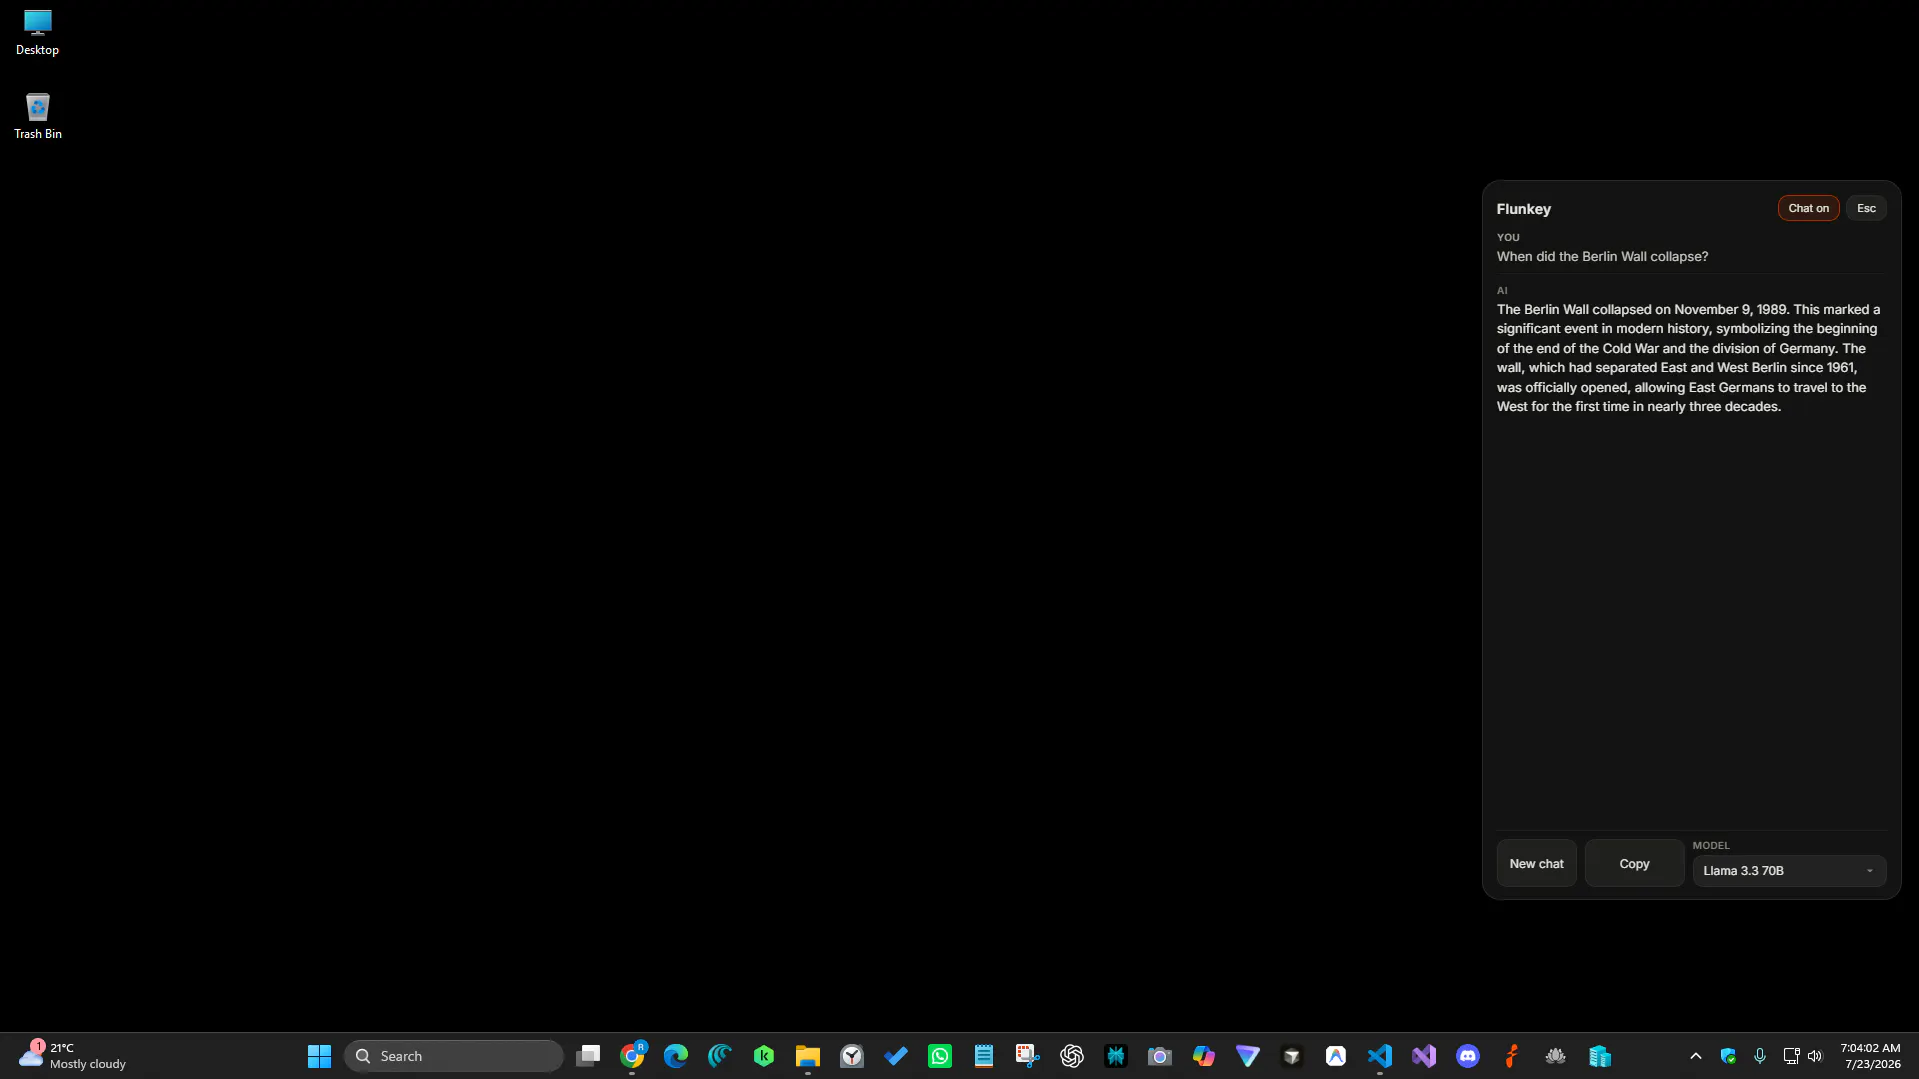Open the Windows Start menu
Image resolution: width=1919 pixels, height=1079 pixels.
(x=319, y=1056)
